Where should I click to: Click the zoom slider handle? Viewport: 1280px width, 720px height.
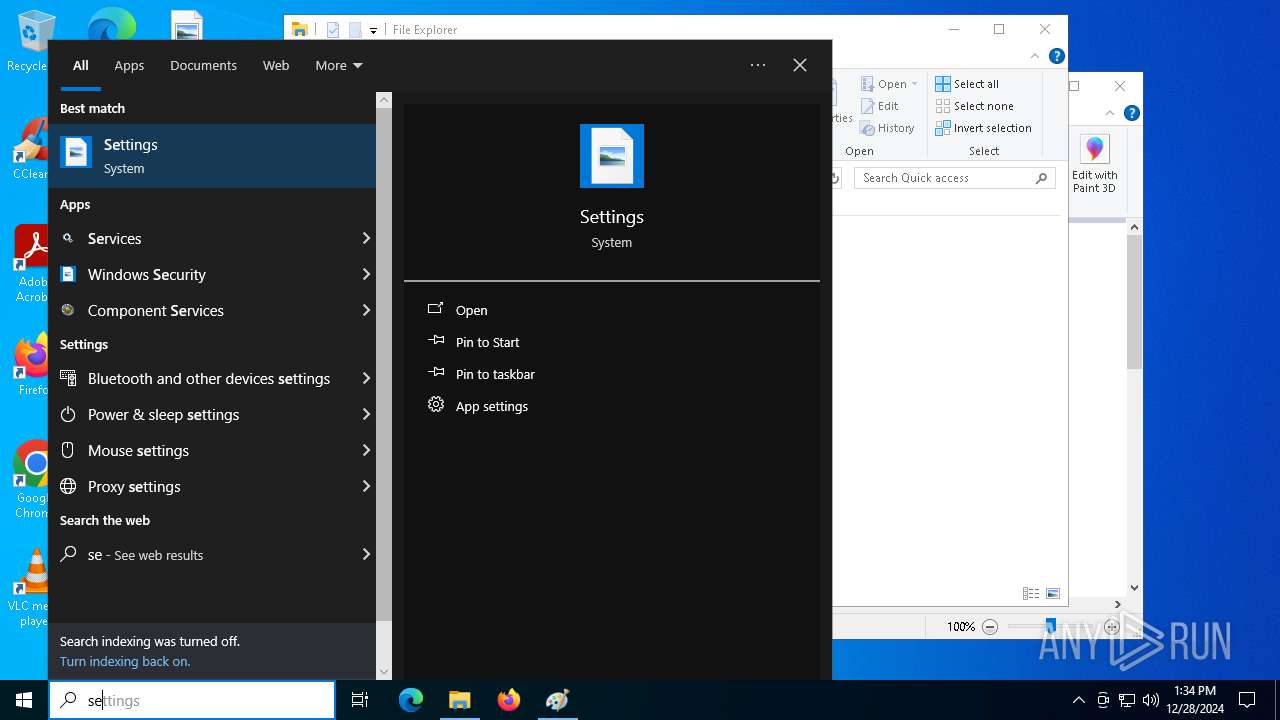click(1050, 627)
